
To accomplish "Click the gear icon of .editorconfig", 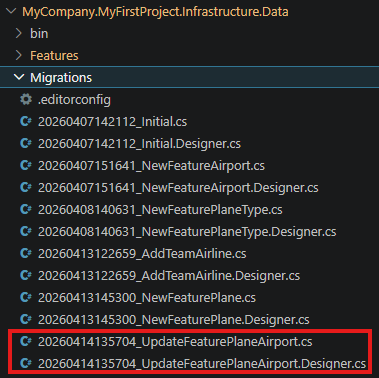I will (x=26, y=99).
